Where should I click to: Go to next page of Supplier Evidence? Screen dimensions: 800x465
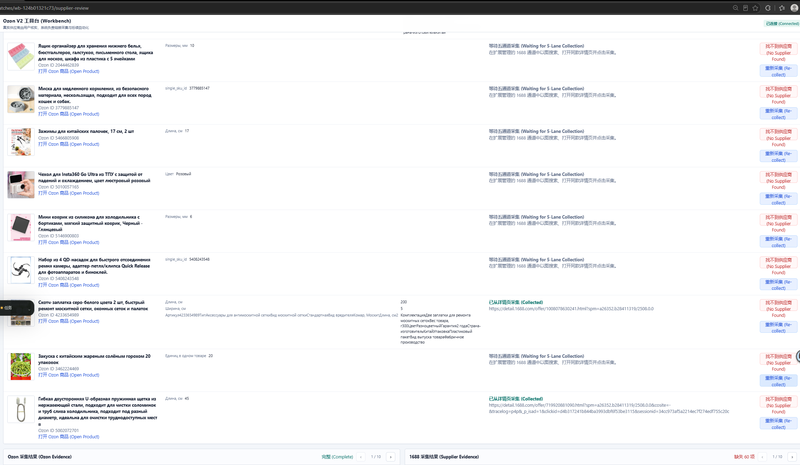[792, 457]
